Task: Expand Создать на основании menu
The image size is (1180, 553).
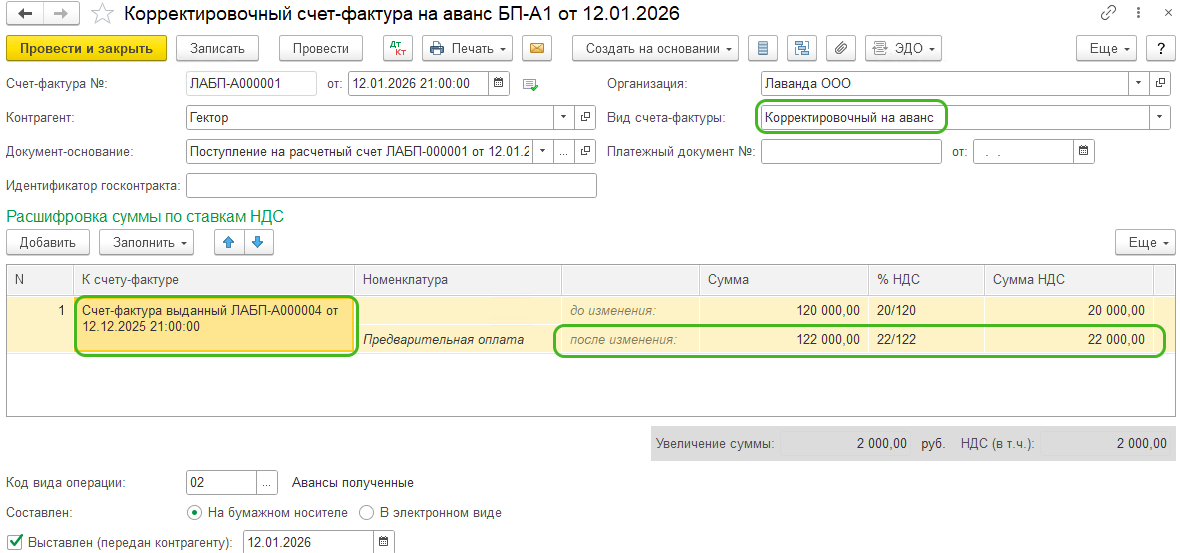Action: [655, 48]
